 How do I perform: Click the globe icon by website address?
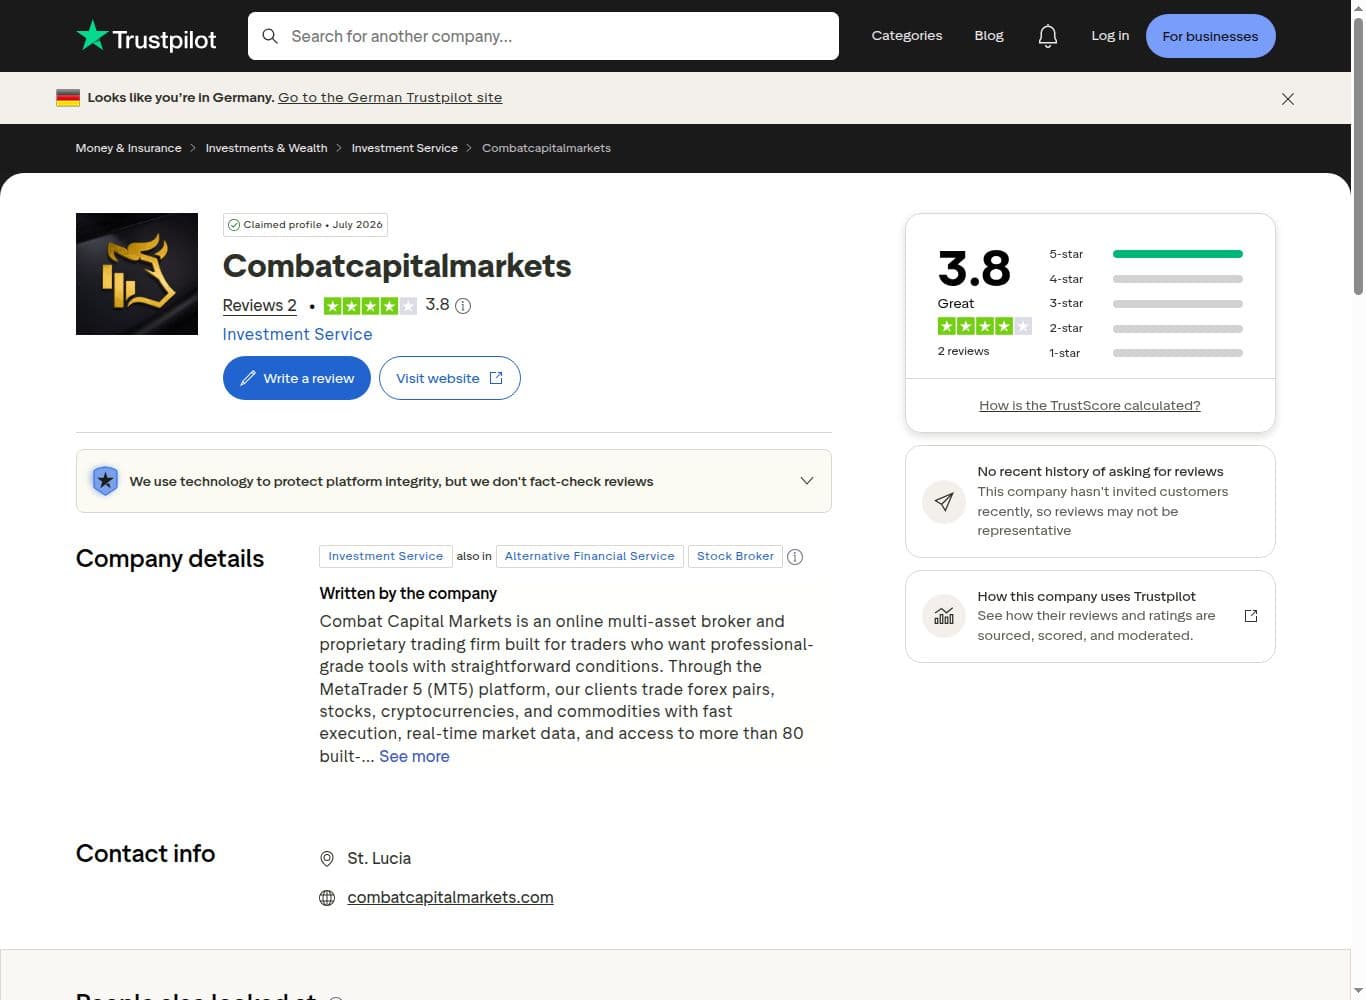(x=327, y=898)
